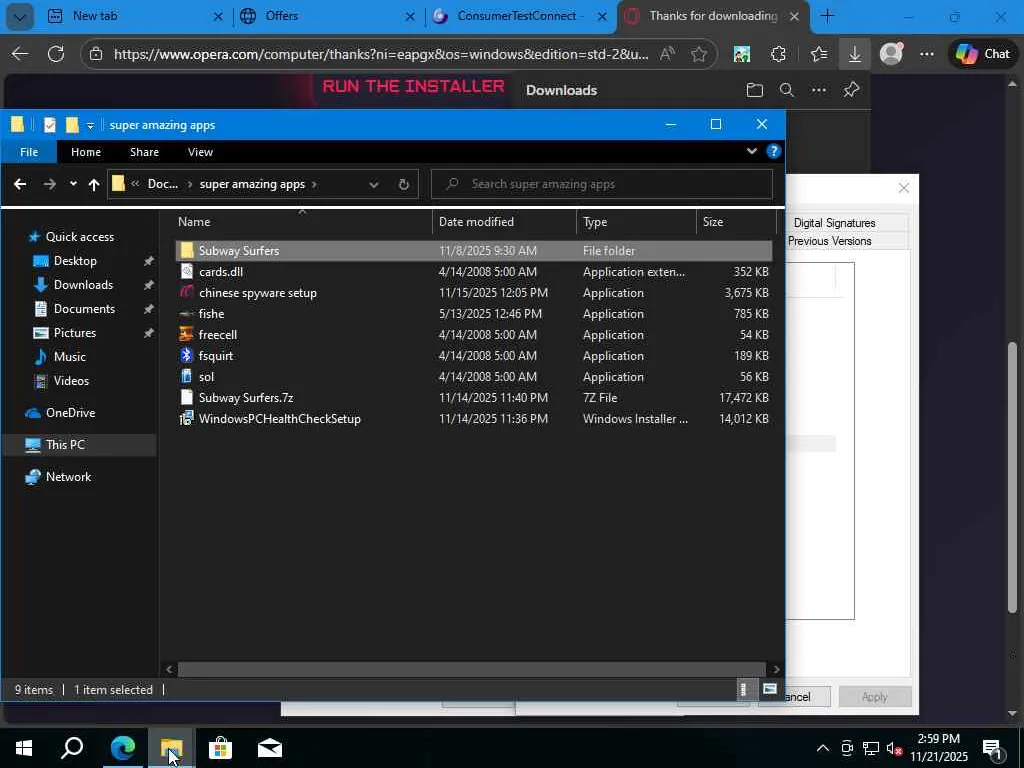Refresh the super amazing apps folder

[x=404, y=185]
